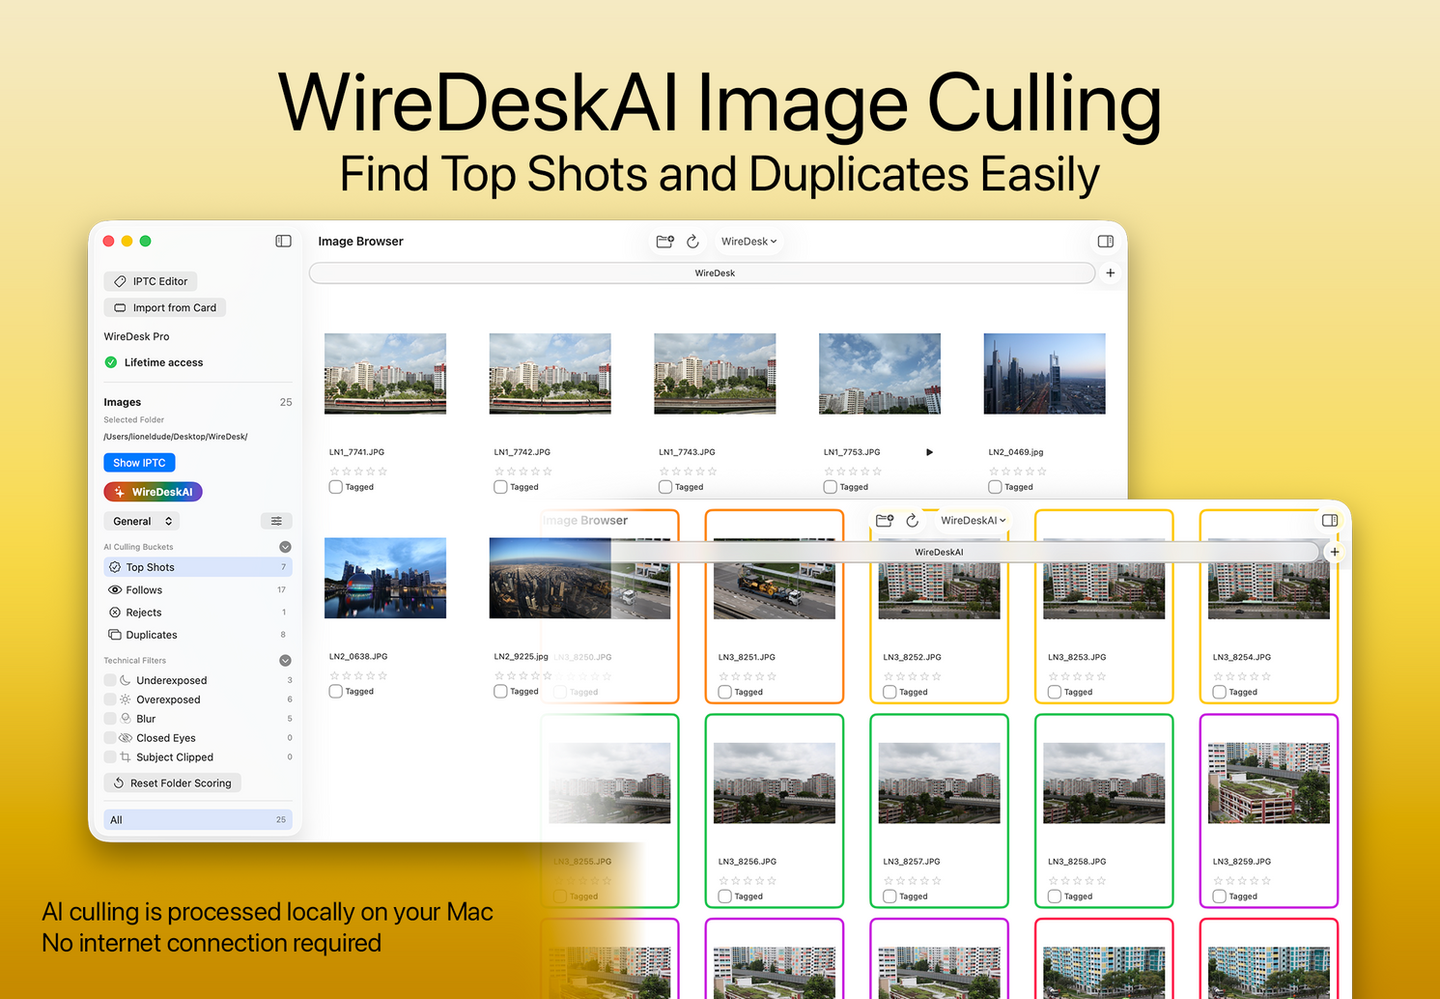This screenshot has height=999, width=1440.
Task: Click the moon icon next to Underexposed
Action: pyautogui.click(x=125, y=680)
